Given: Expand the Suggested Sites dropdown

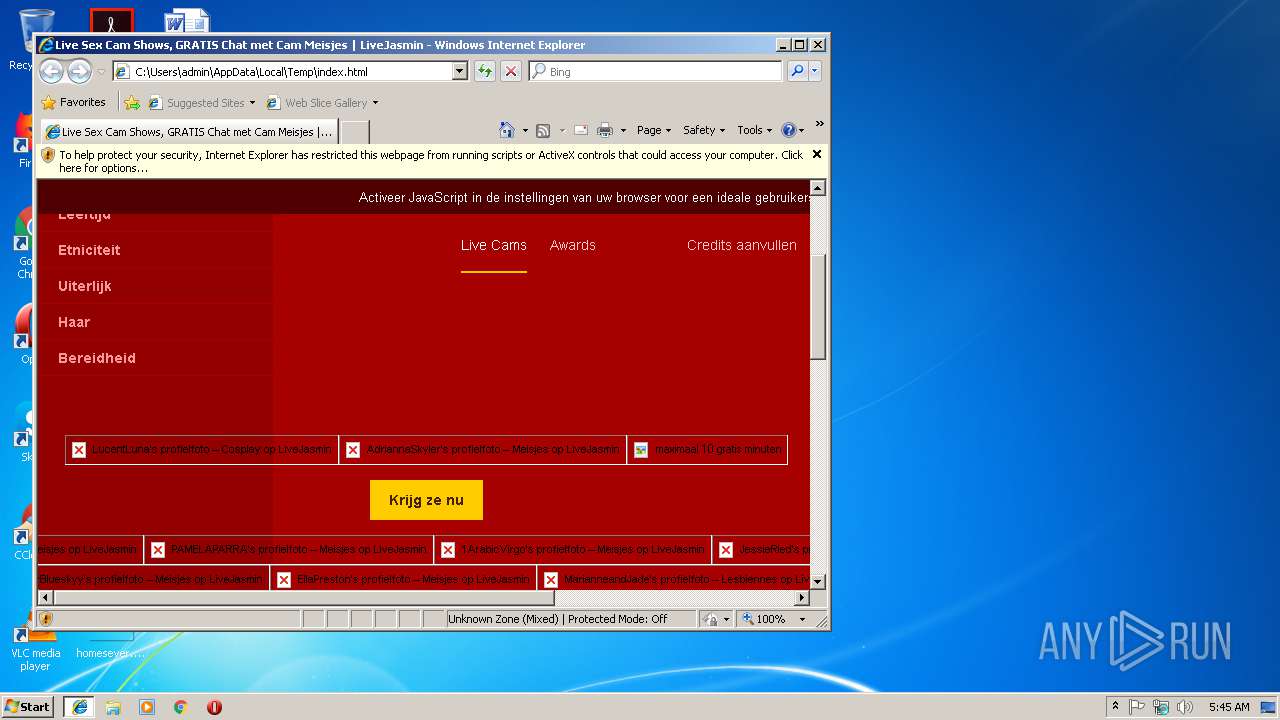Looking at the screenshot, I should pyautogui.click(x=252, y=103).
